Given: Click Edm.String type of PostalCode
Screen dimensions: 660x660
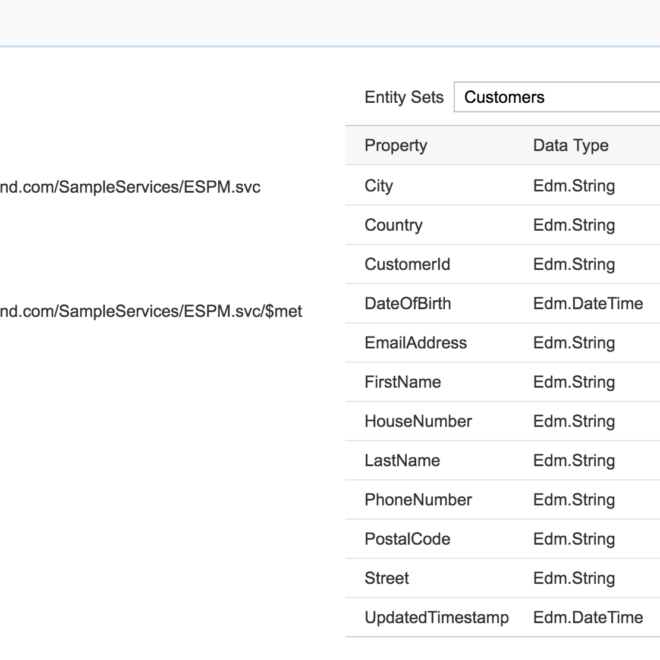Looking at the screenshot, I should click(x=574, y=539).
